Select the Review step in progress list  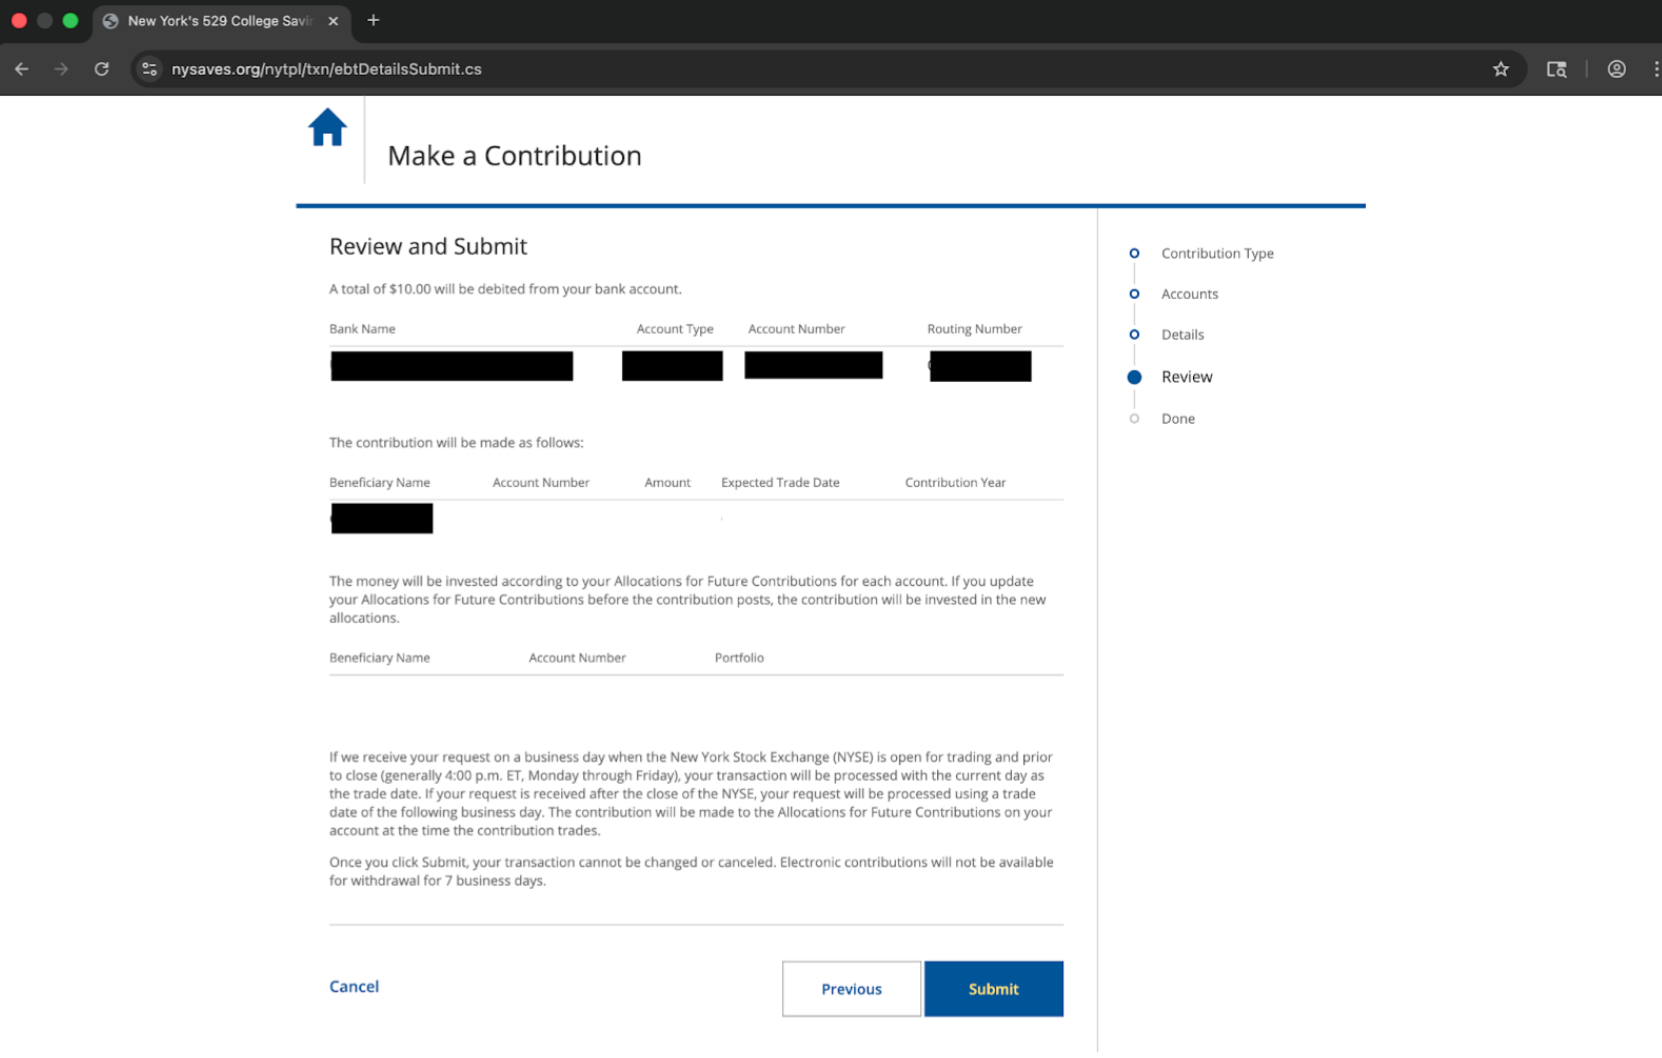click(x=1186, y=377)
